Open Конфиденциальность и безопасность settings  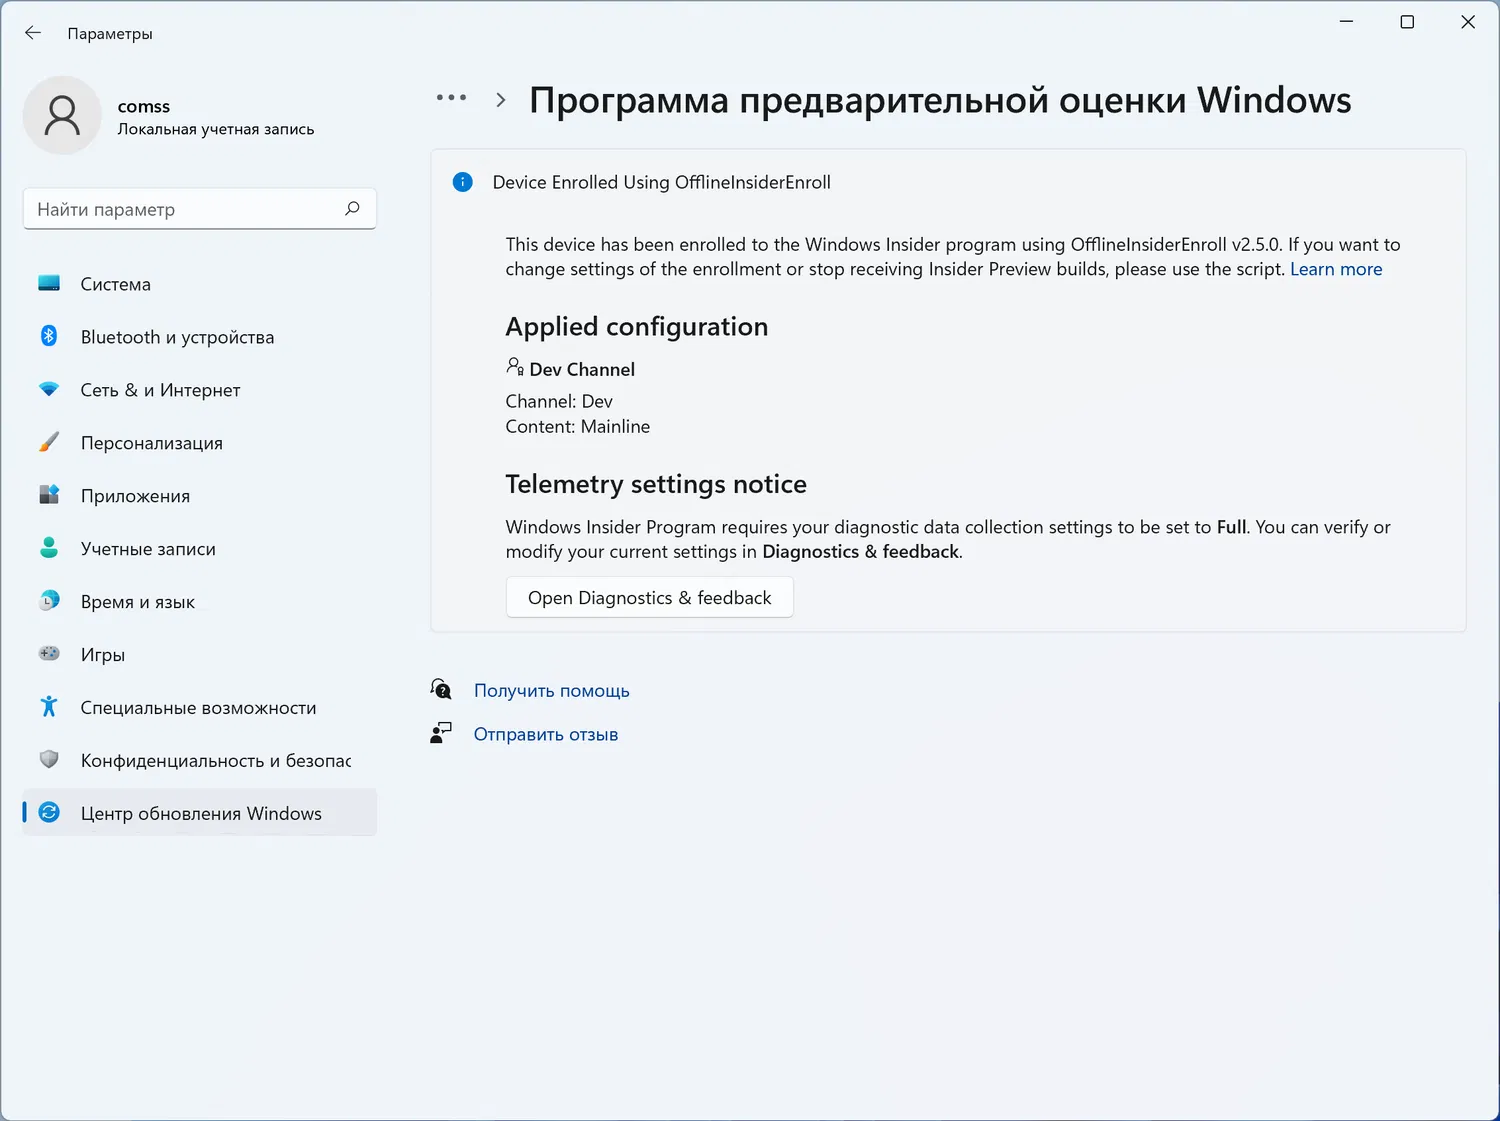(x=200, y=761)
